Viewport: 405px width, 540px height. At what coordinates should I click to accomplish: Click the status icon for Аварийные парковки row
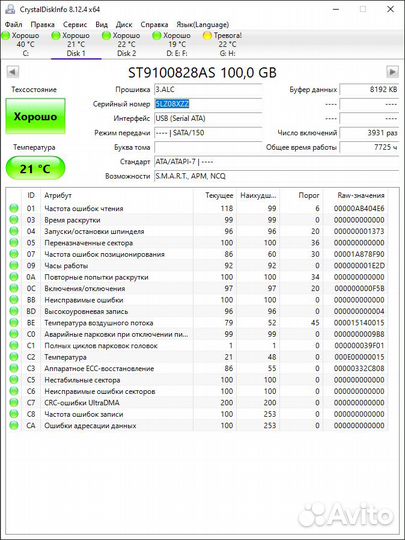point(14,334)
